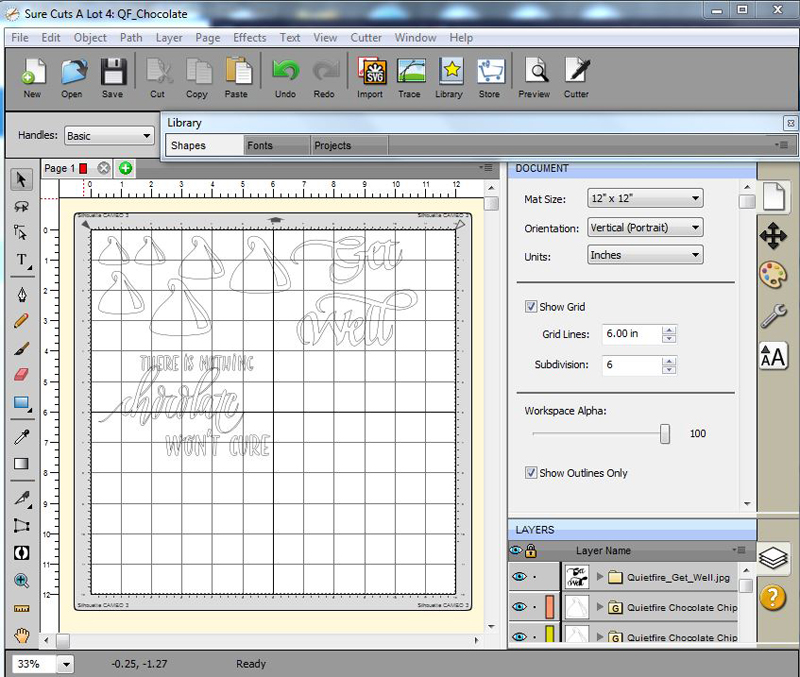The width and height of the screenshot is (800, 677).
Task: Select the Zoom magnifier tool
Action: [x=21, y=581]
